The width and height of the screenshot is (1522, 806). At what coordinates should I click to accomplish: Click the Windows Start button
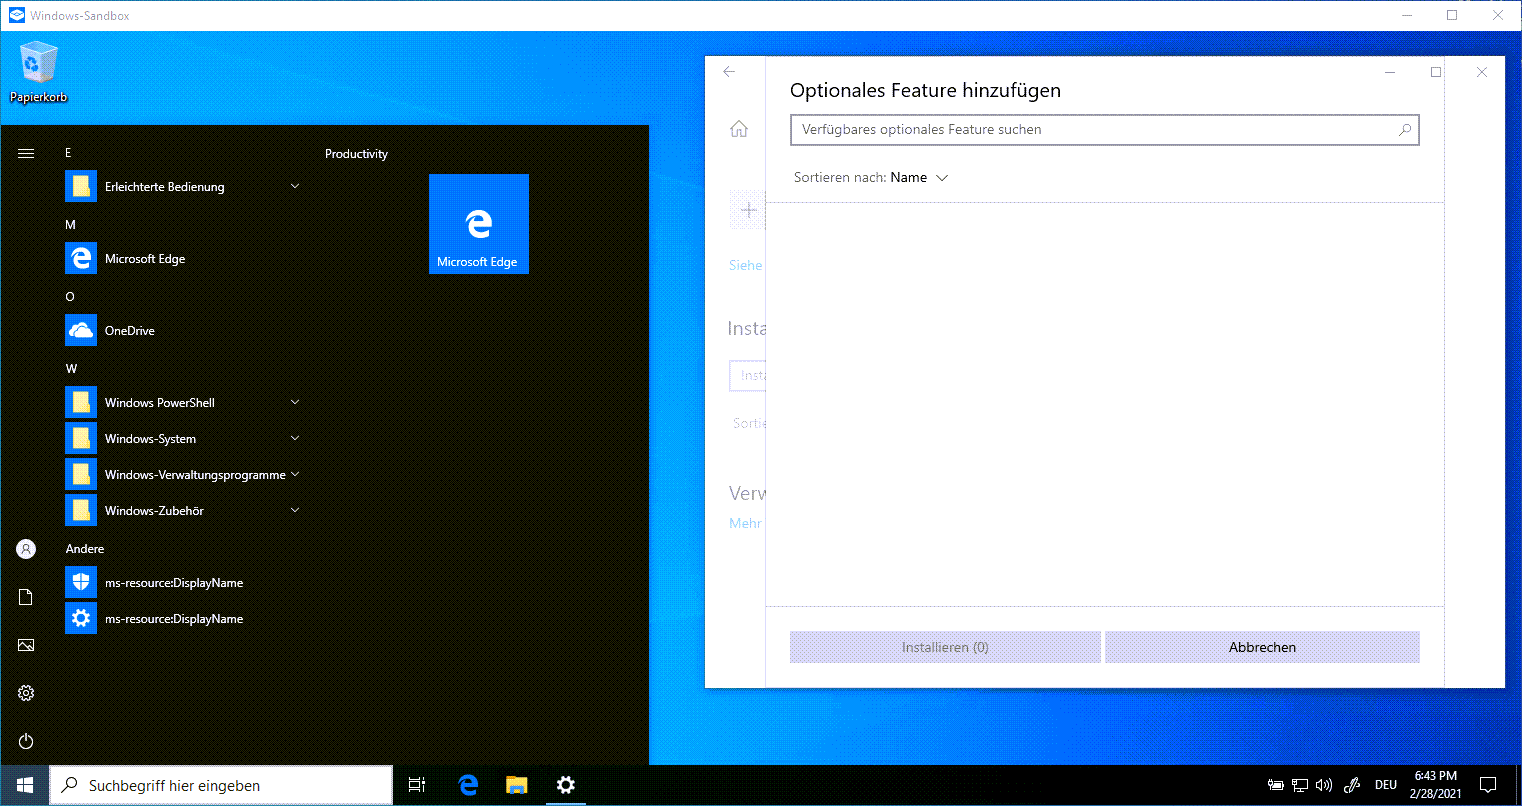click(x=25, y=785)
